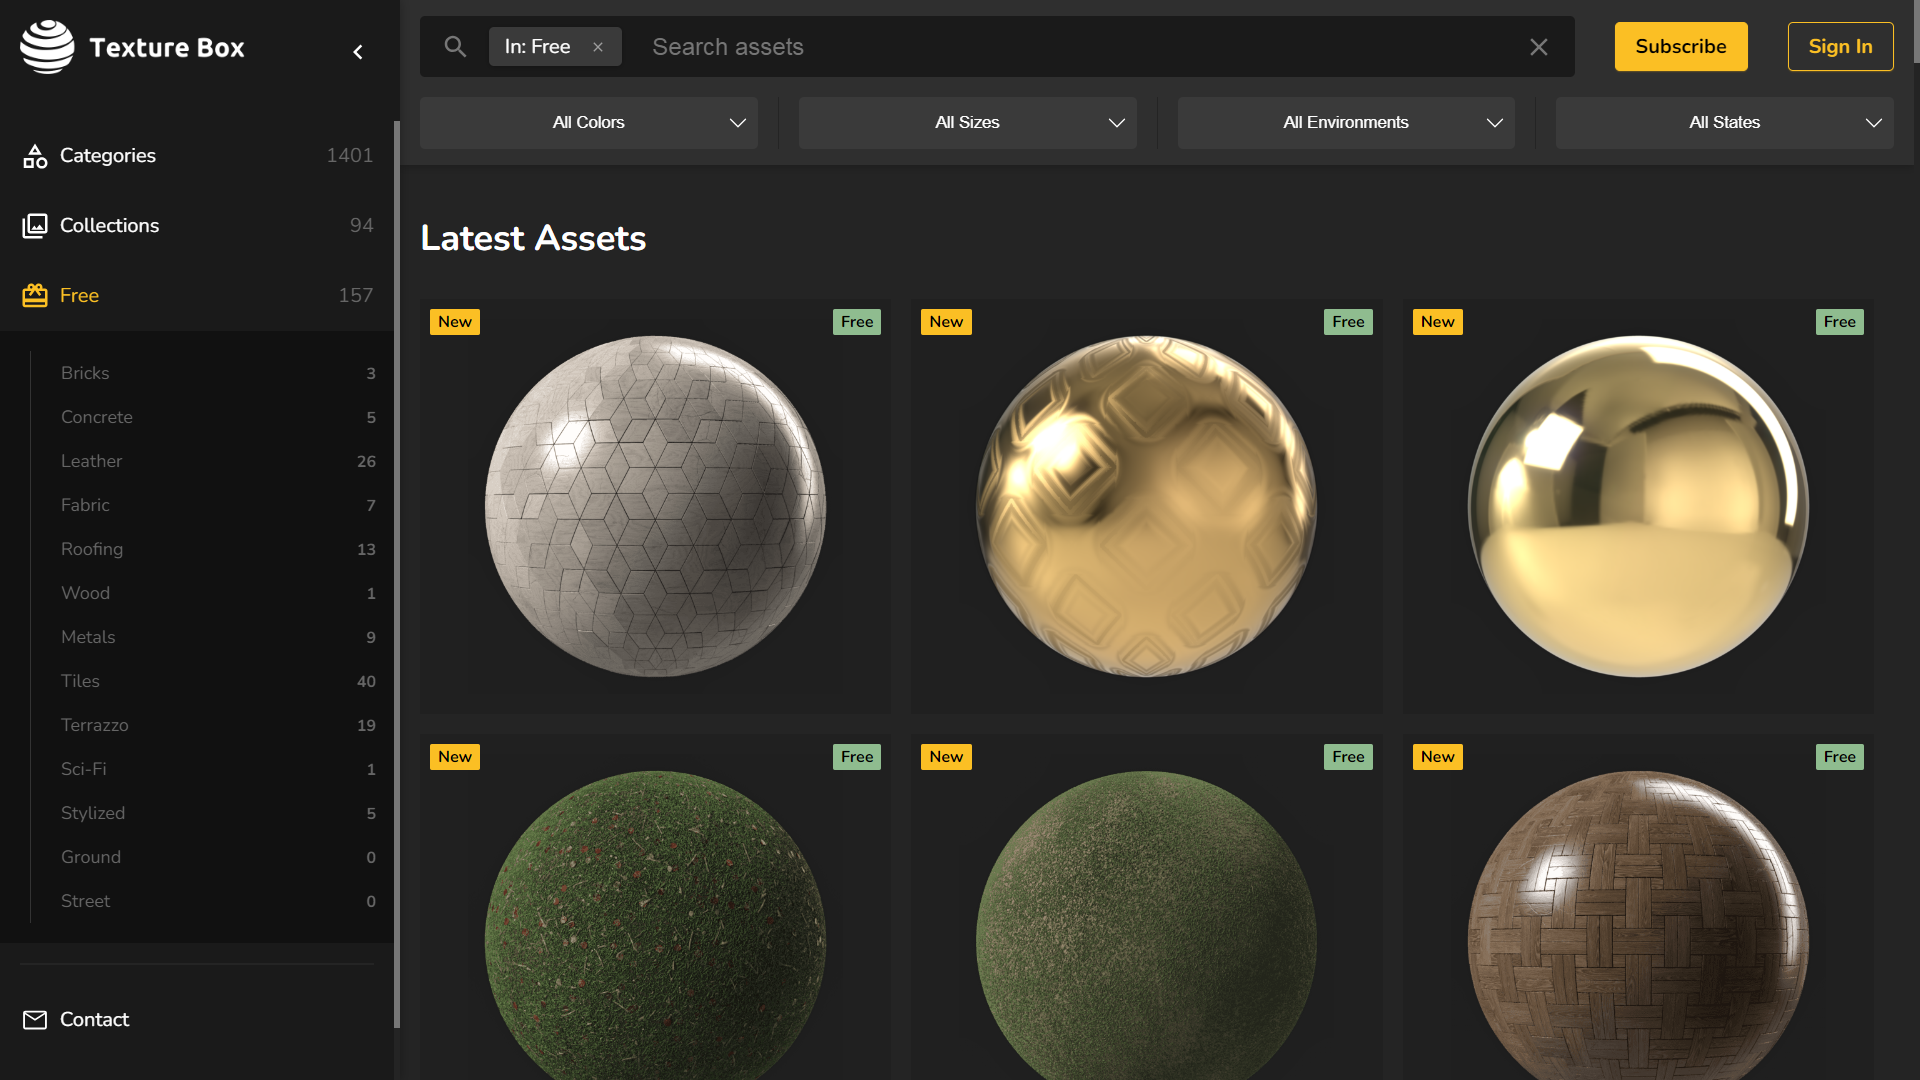
Task: Select the Concrete subcategory
Action: point(218,417)
